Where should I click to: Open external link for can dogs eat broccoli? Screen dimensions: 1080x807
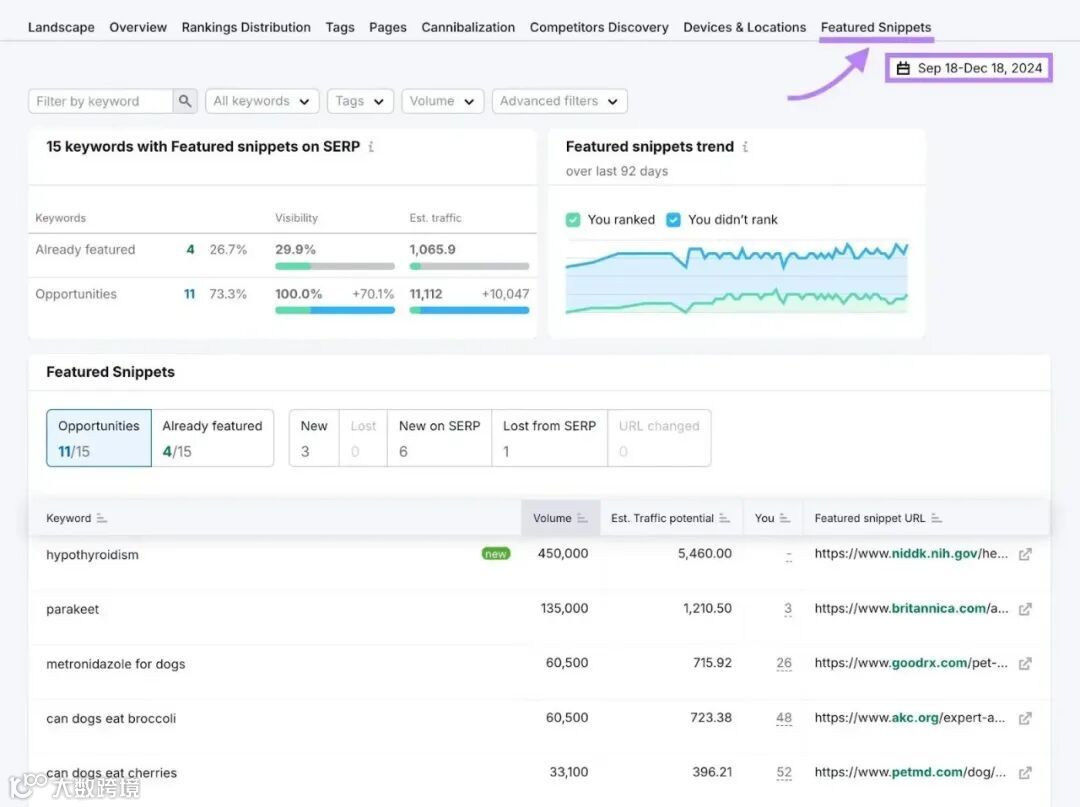tap(1025, 718)
